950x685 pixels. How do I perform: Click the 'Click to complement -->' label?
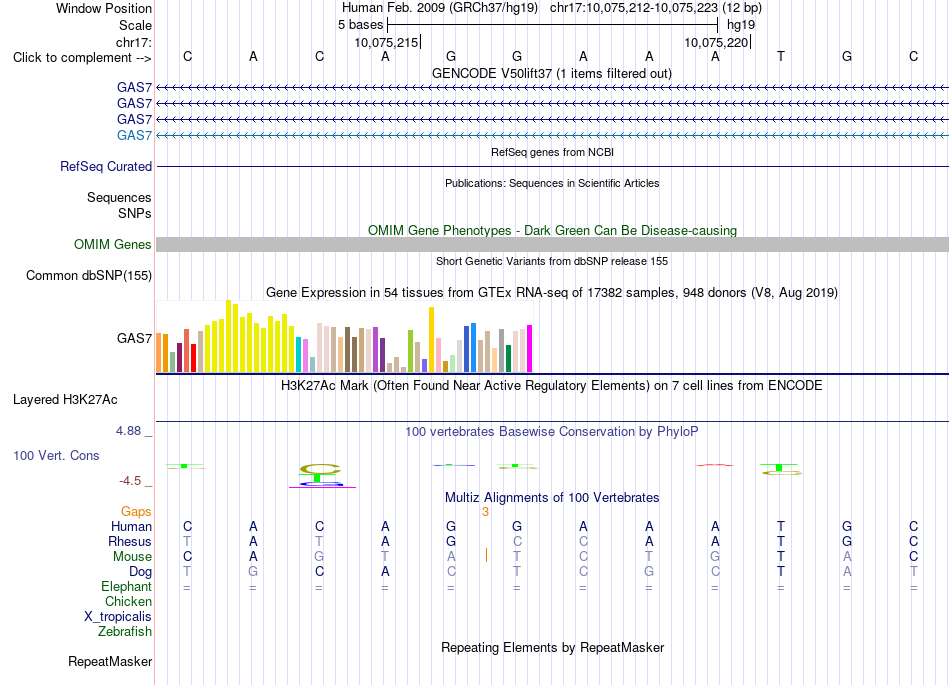[x=82, y=58]
